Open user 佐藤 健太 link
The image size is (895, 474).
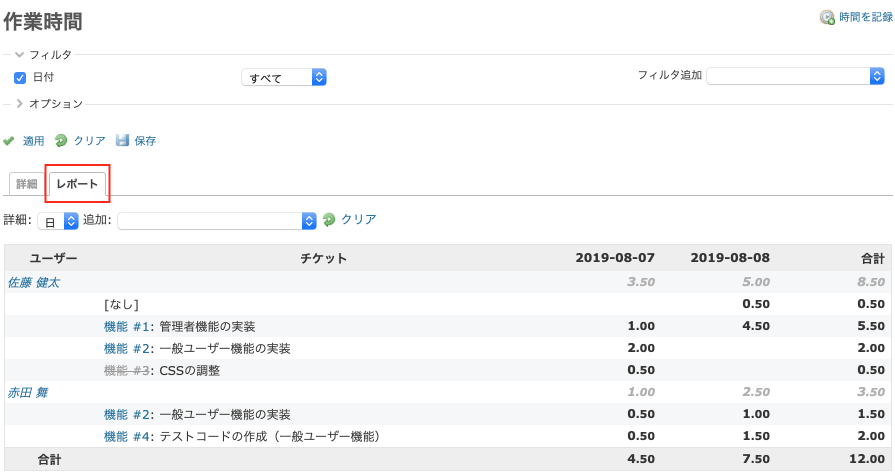point(33,283)
